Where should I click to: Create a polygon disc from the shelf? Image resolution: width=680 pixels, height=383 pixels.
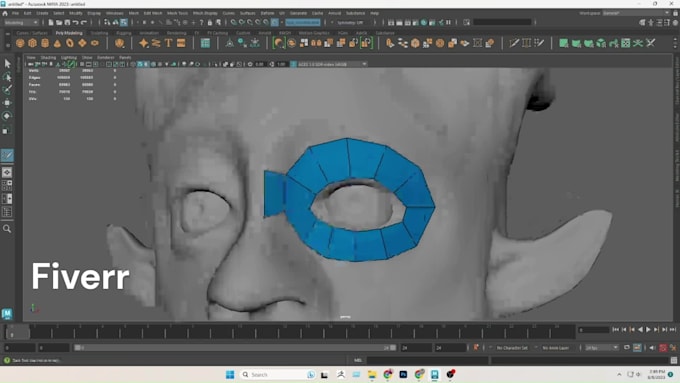pos(95,43)
